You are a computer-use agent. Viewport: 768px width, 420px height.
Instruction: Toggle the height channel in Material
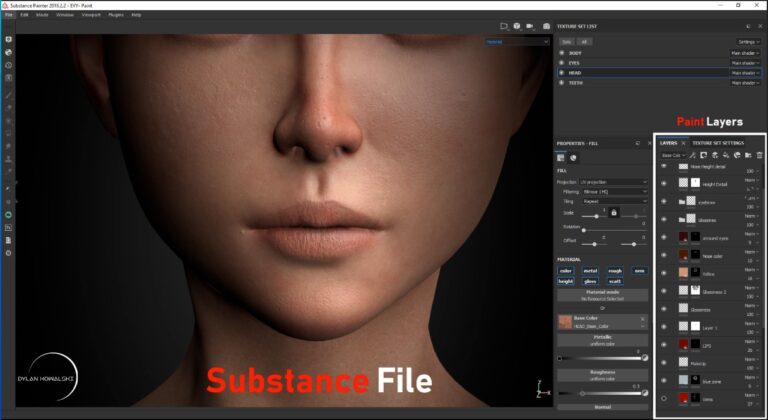pos(566,281)
